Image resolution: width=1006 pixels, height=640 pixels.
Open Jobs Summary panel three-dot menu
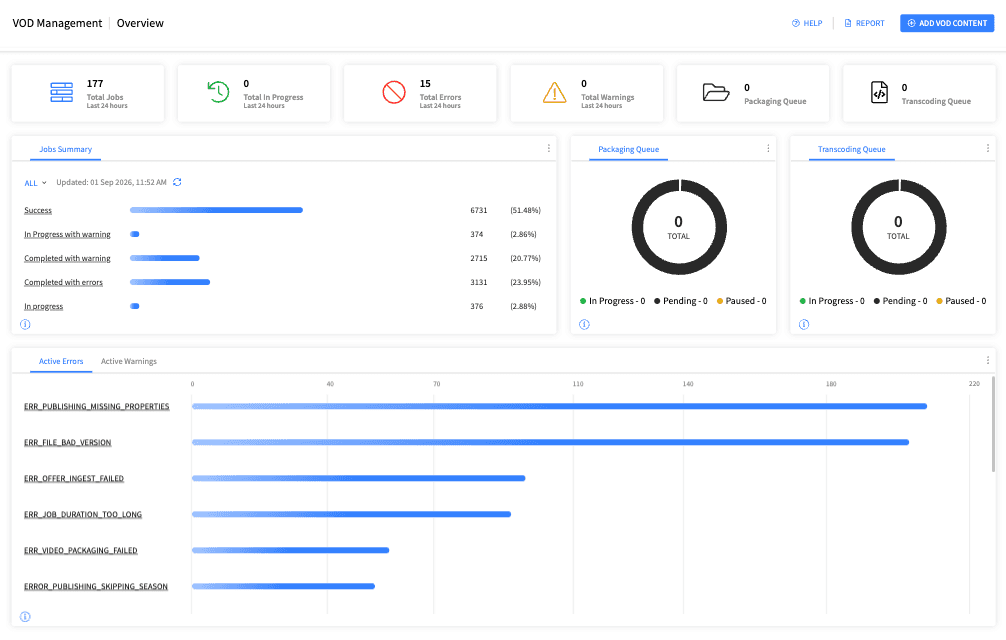coord(549,148)
